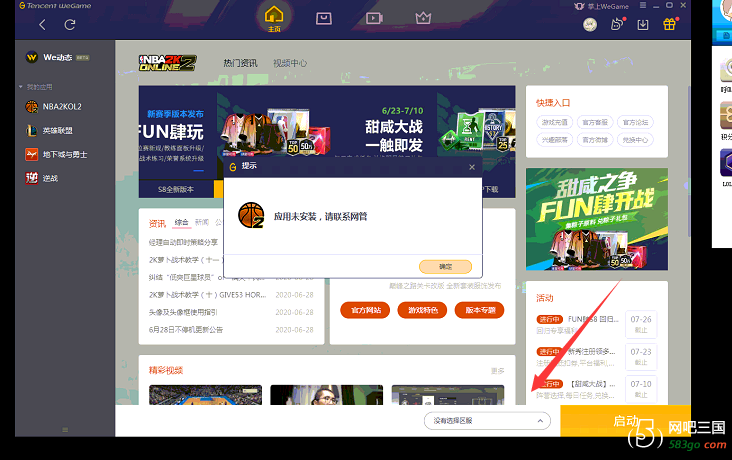Open the download manager icon
The height and width of the screenshot is (460, 732).
tap(643, 24)
